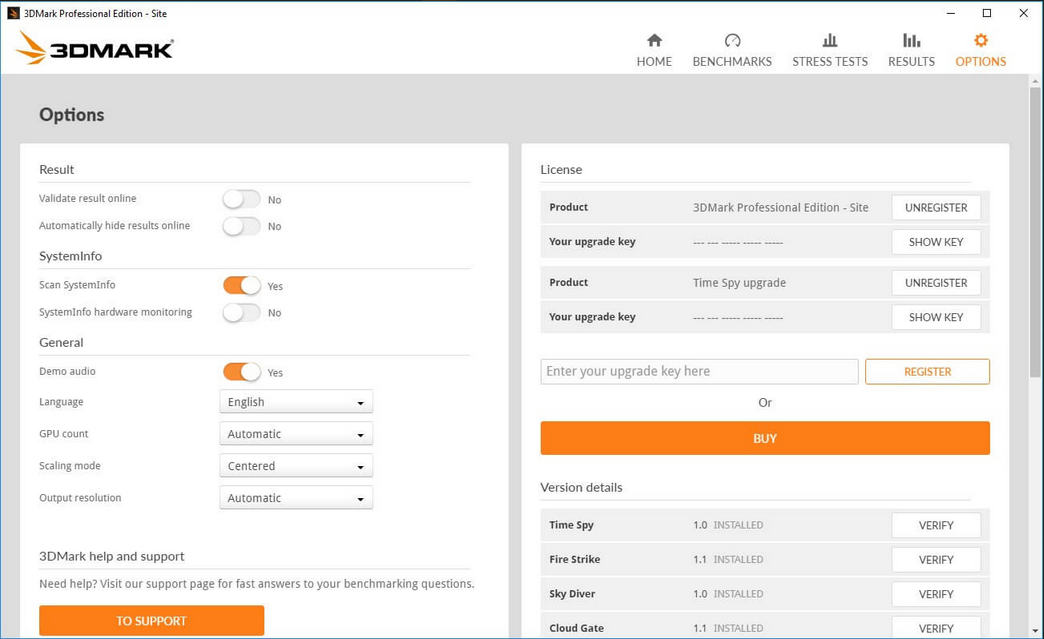Verify the Time Spy installation
The width and height of the screenshot is (1044, 639).
tap(936, 525)
